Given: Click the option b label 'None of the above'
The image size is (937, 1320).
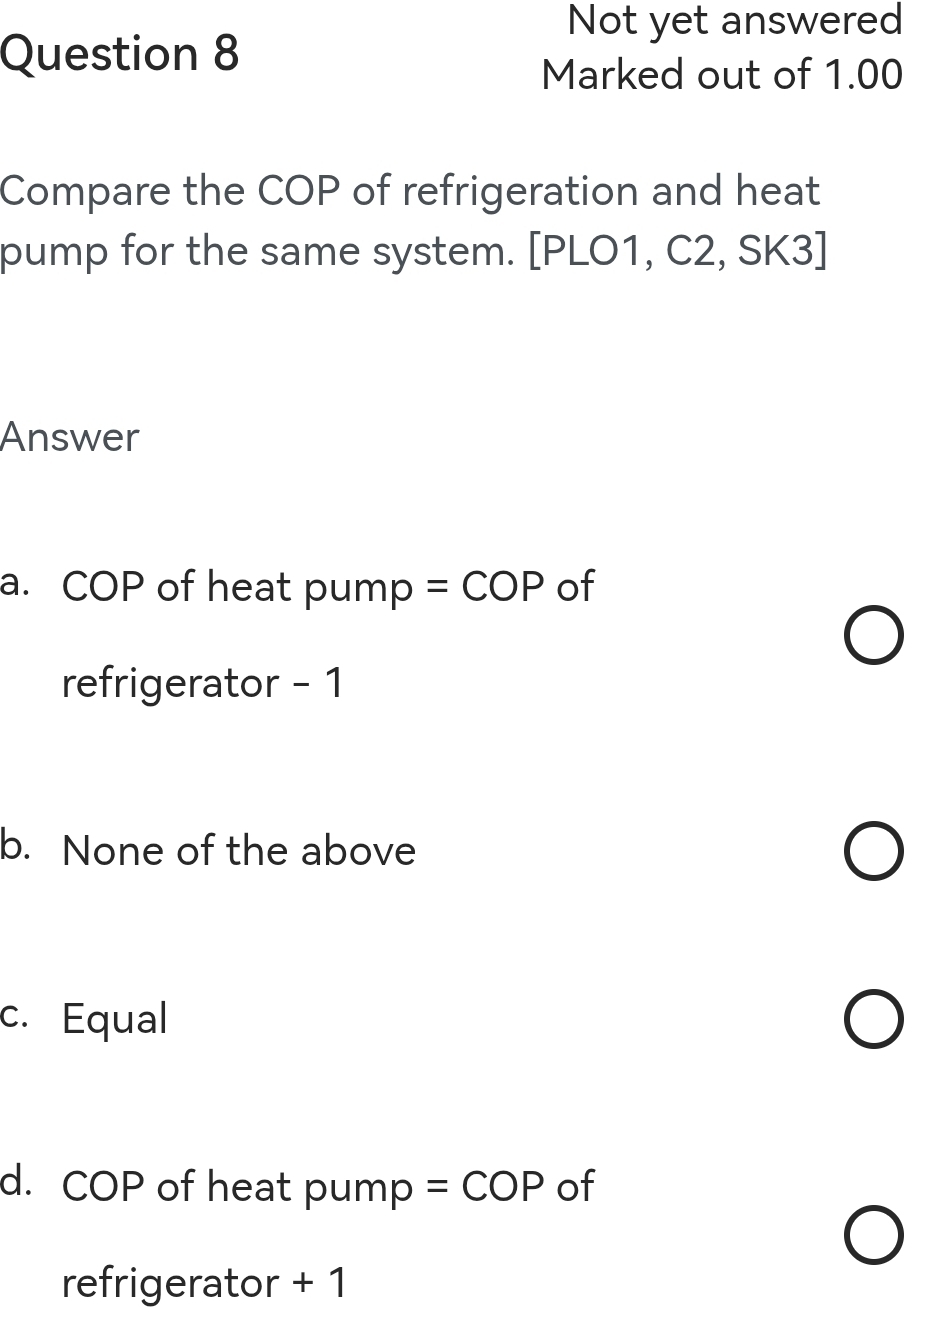Looking at the screenshot, I should point(238,850).
